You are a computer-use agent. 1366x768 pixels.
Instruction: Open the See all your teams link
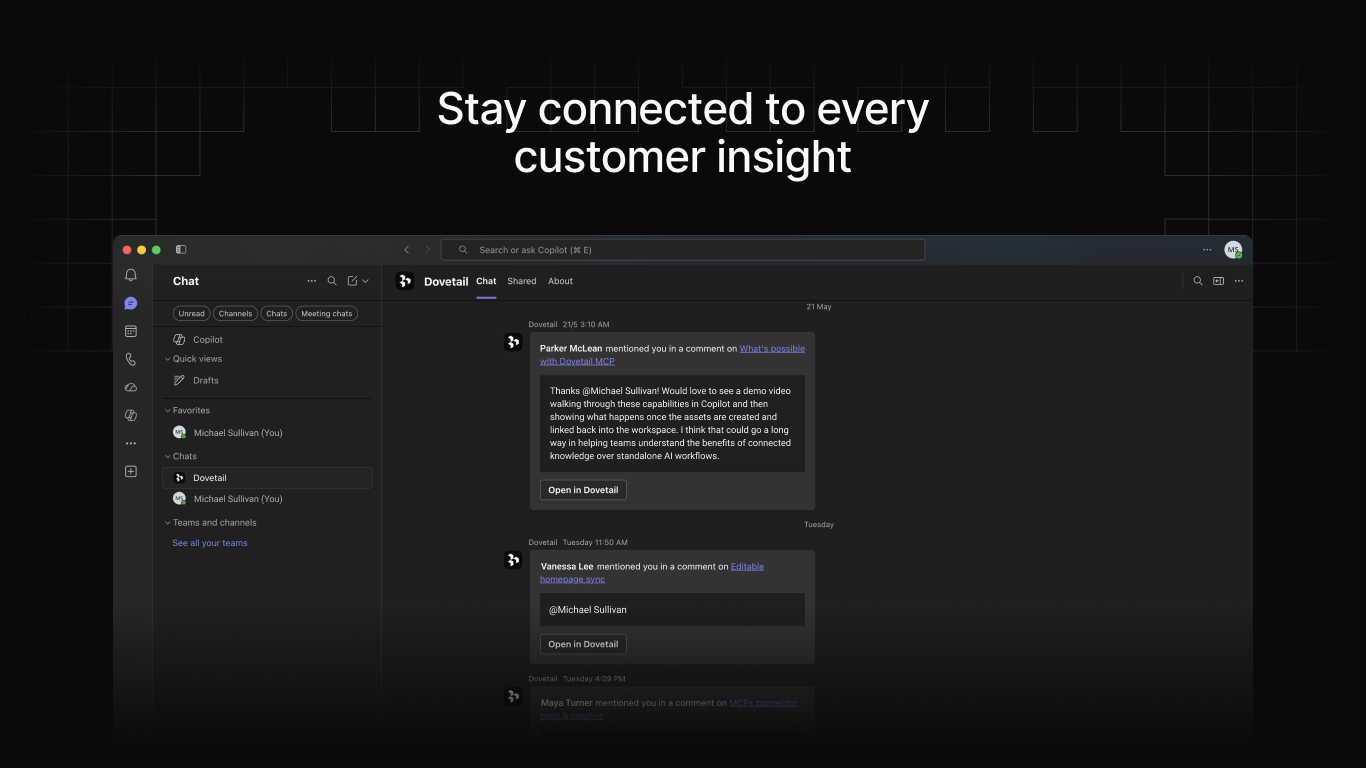210,543
